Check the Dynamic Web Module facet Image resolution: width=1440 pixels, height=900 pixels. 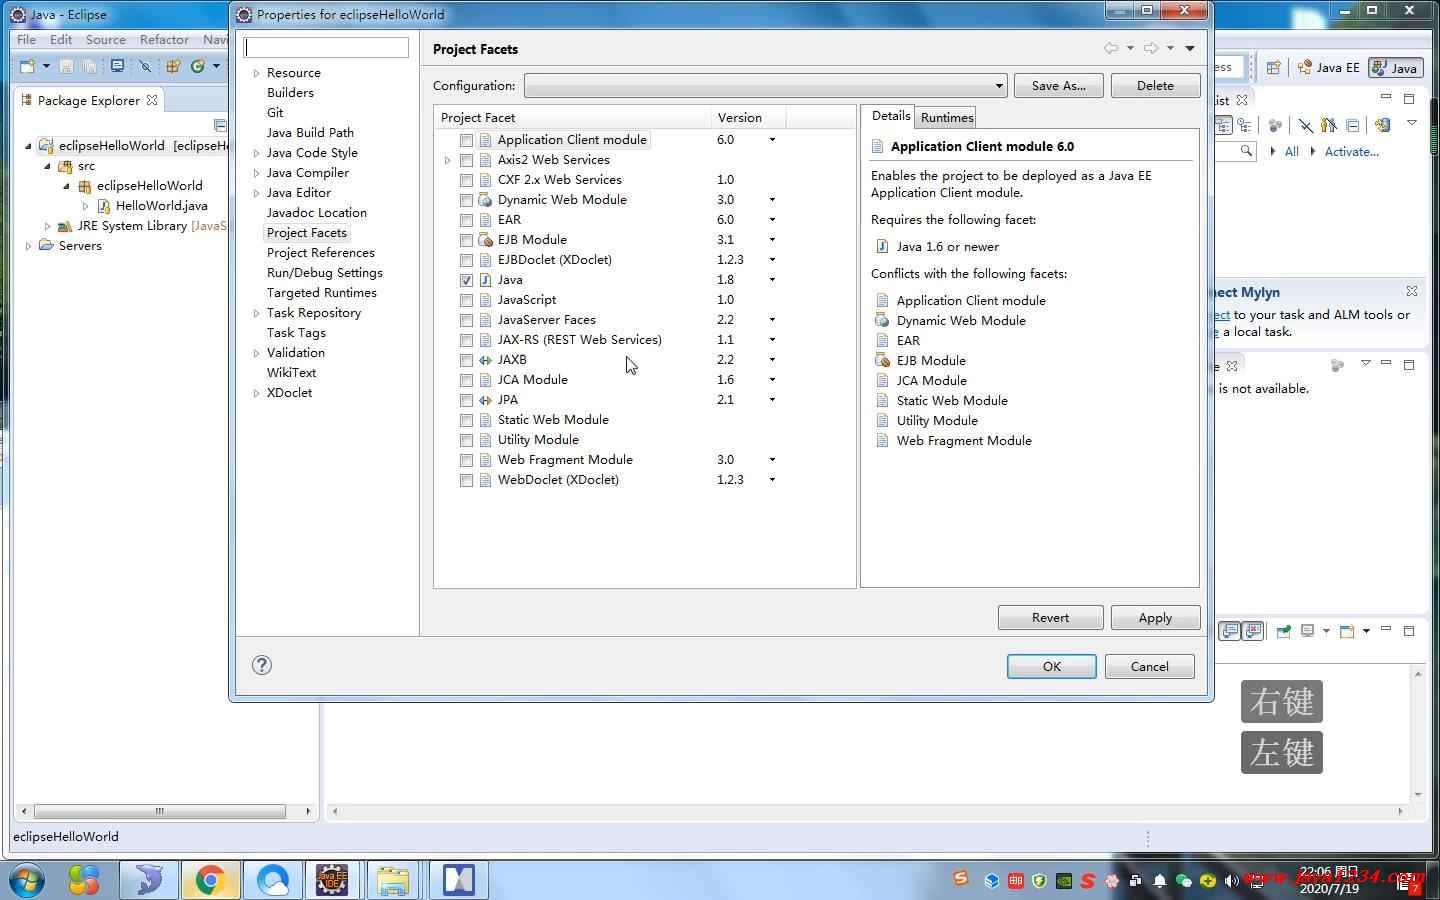click(x=466, y=200)
